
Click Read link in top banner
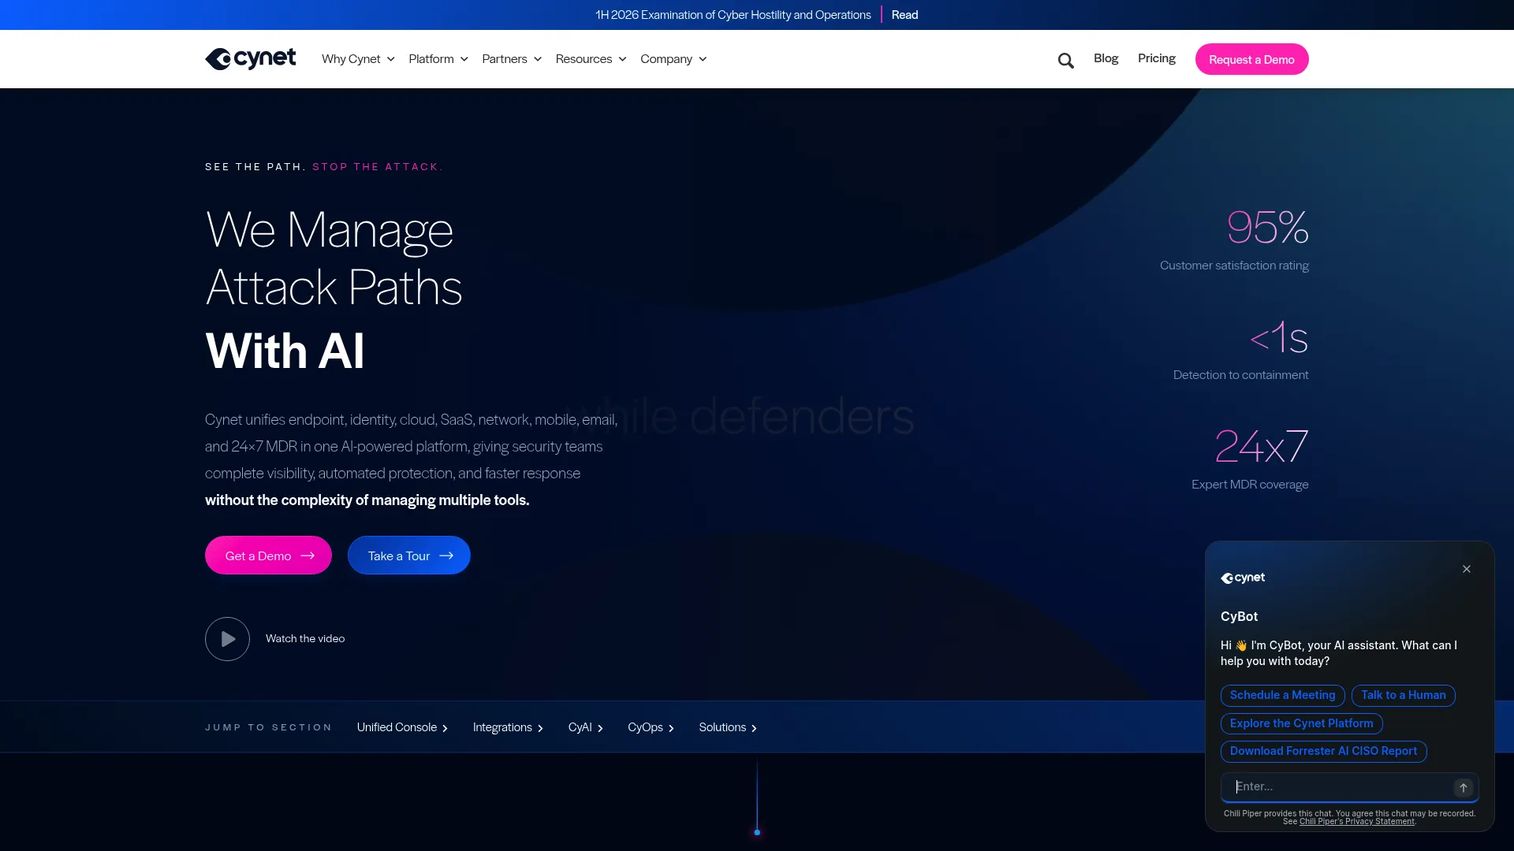[x=905, y=15]
